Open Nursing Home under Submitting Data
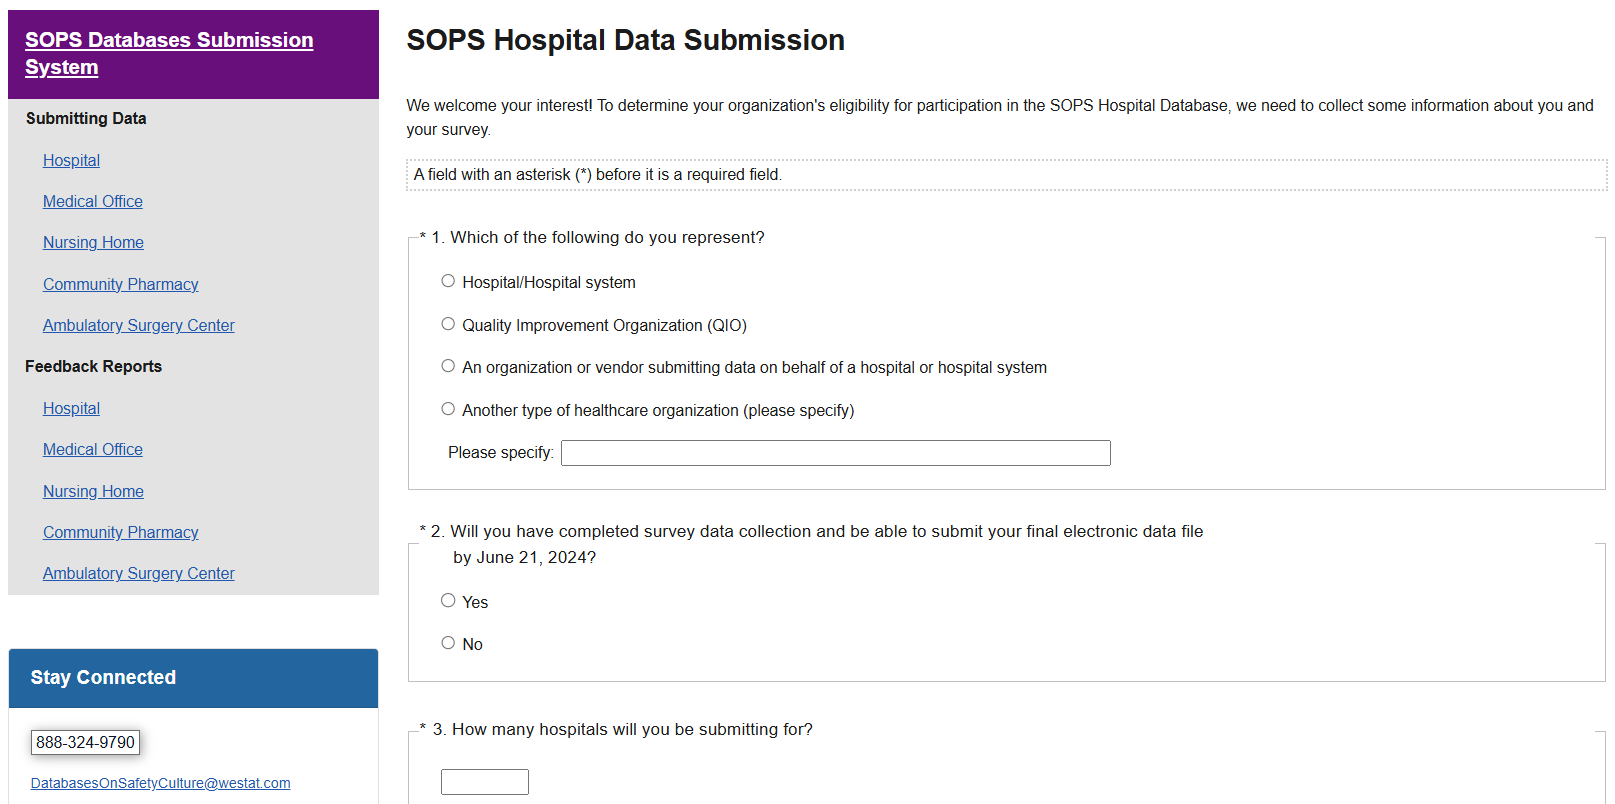 pos(93,242)
